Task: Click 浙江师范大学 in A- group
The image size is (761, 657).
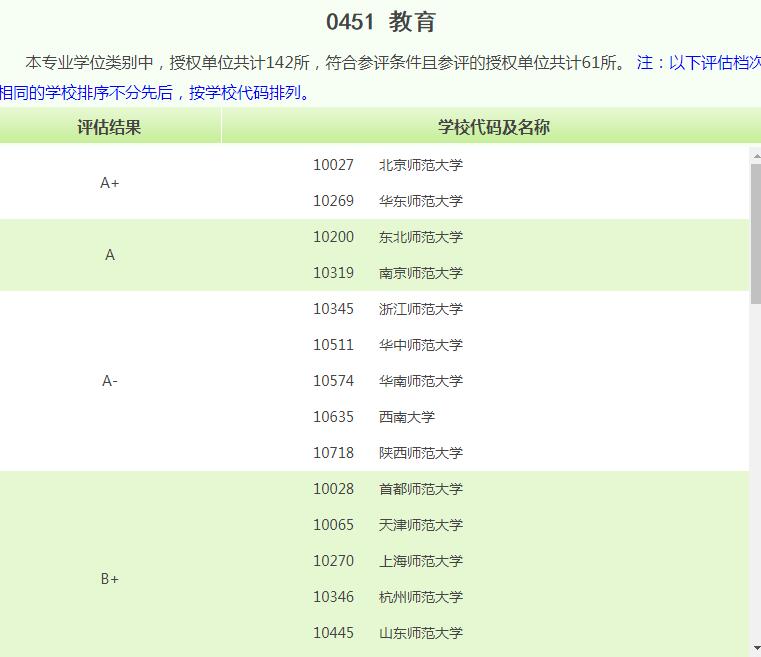Action: pos(420,309)
